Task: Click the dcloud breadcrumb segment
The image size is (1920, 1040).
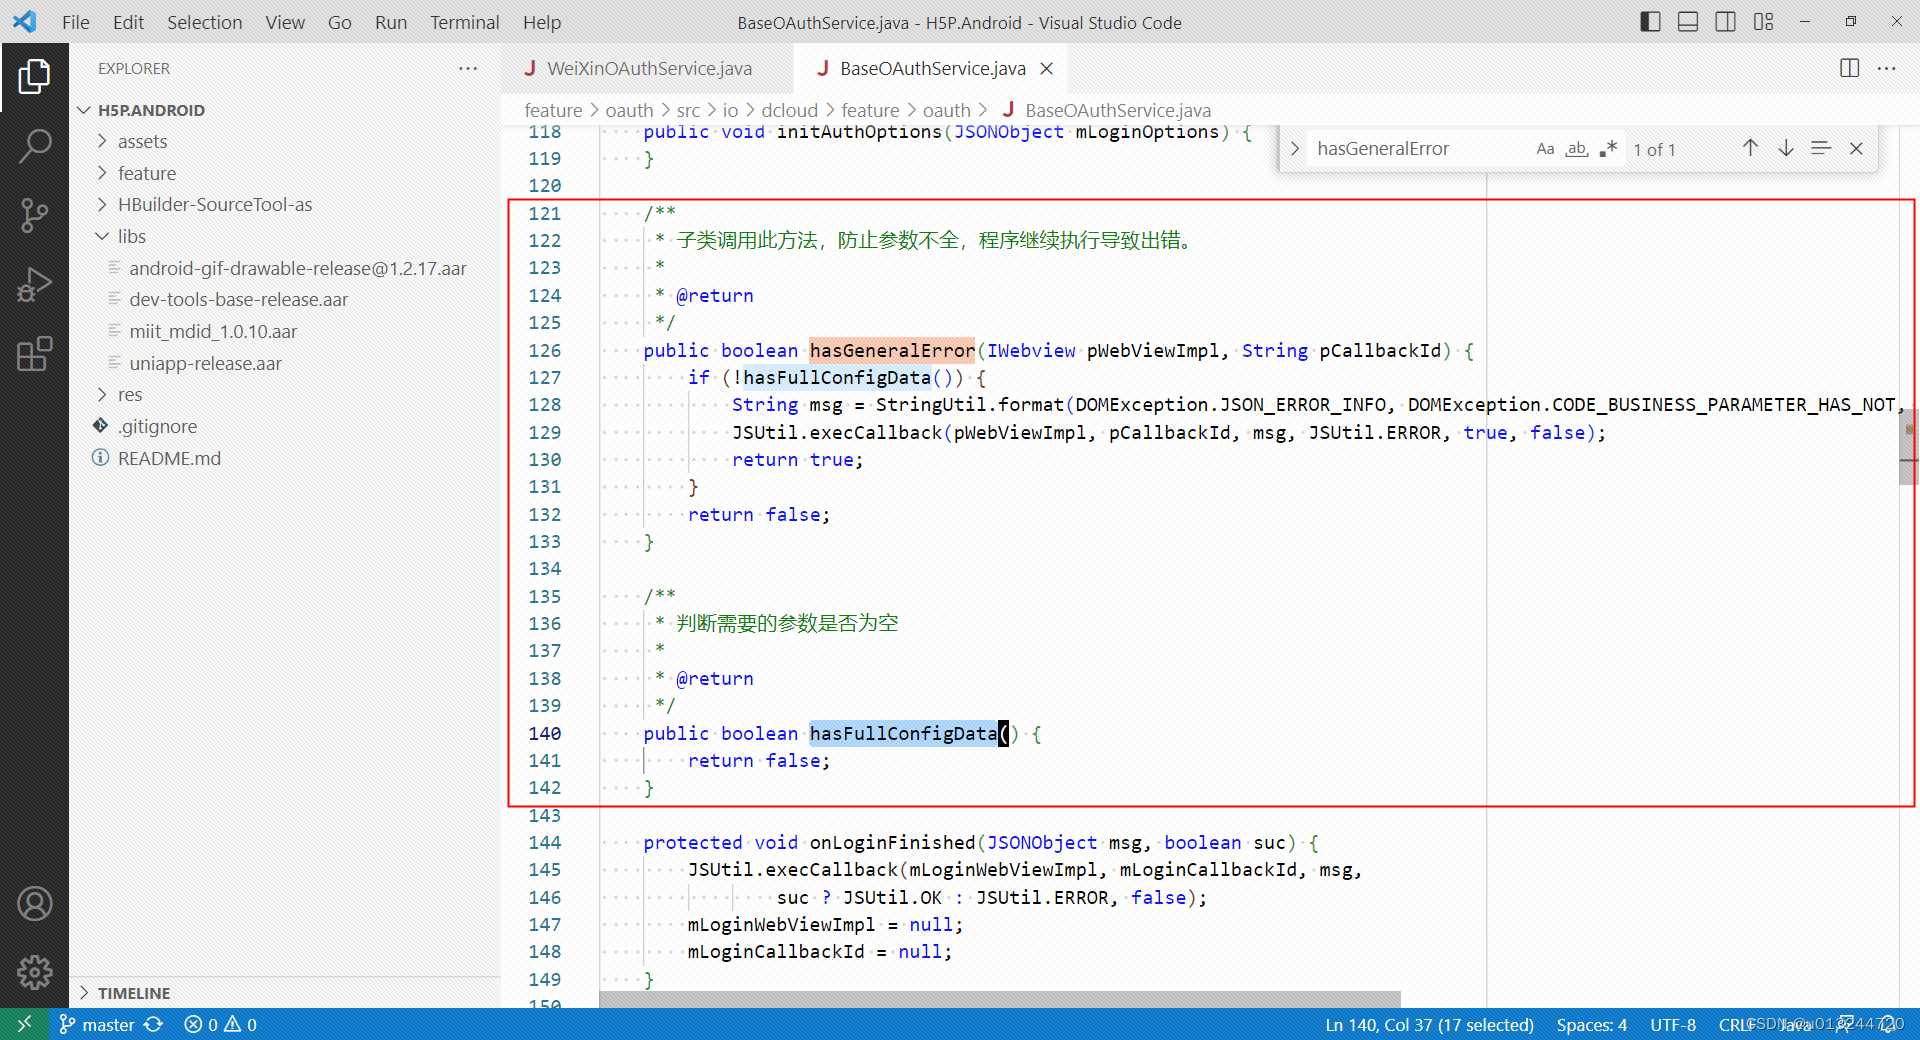Action: 789,110
